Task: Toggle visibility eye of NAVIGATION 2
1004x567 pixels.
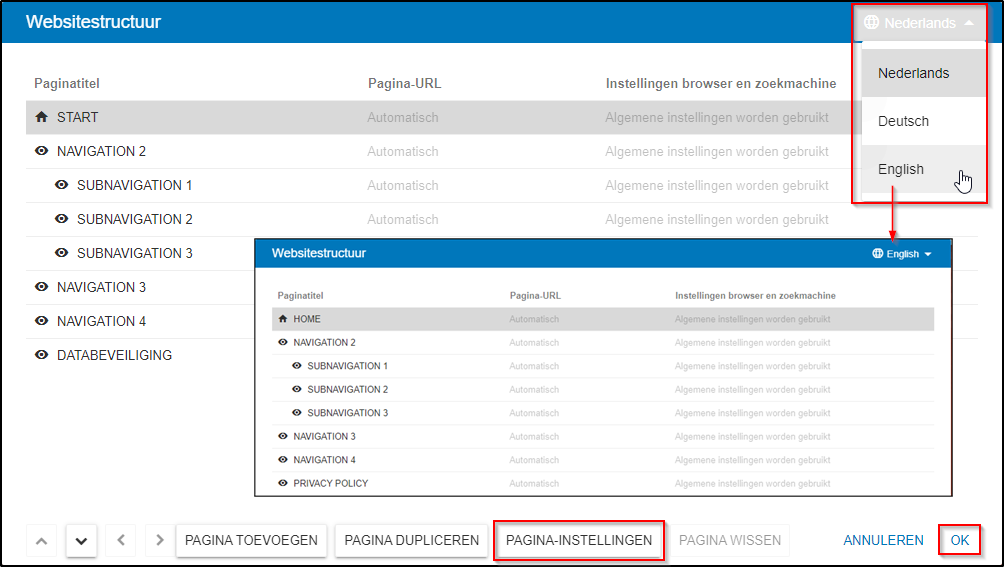Action: [x=41, y=151]
